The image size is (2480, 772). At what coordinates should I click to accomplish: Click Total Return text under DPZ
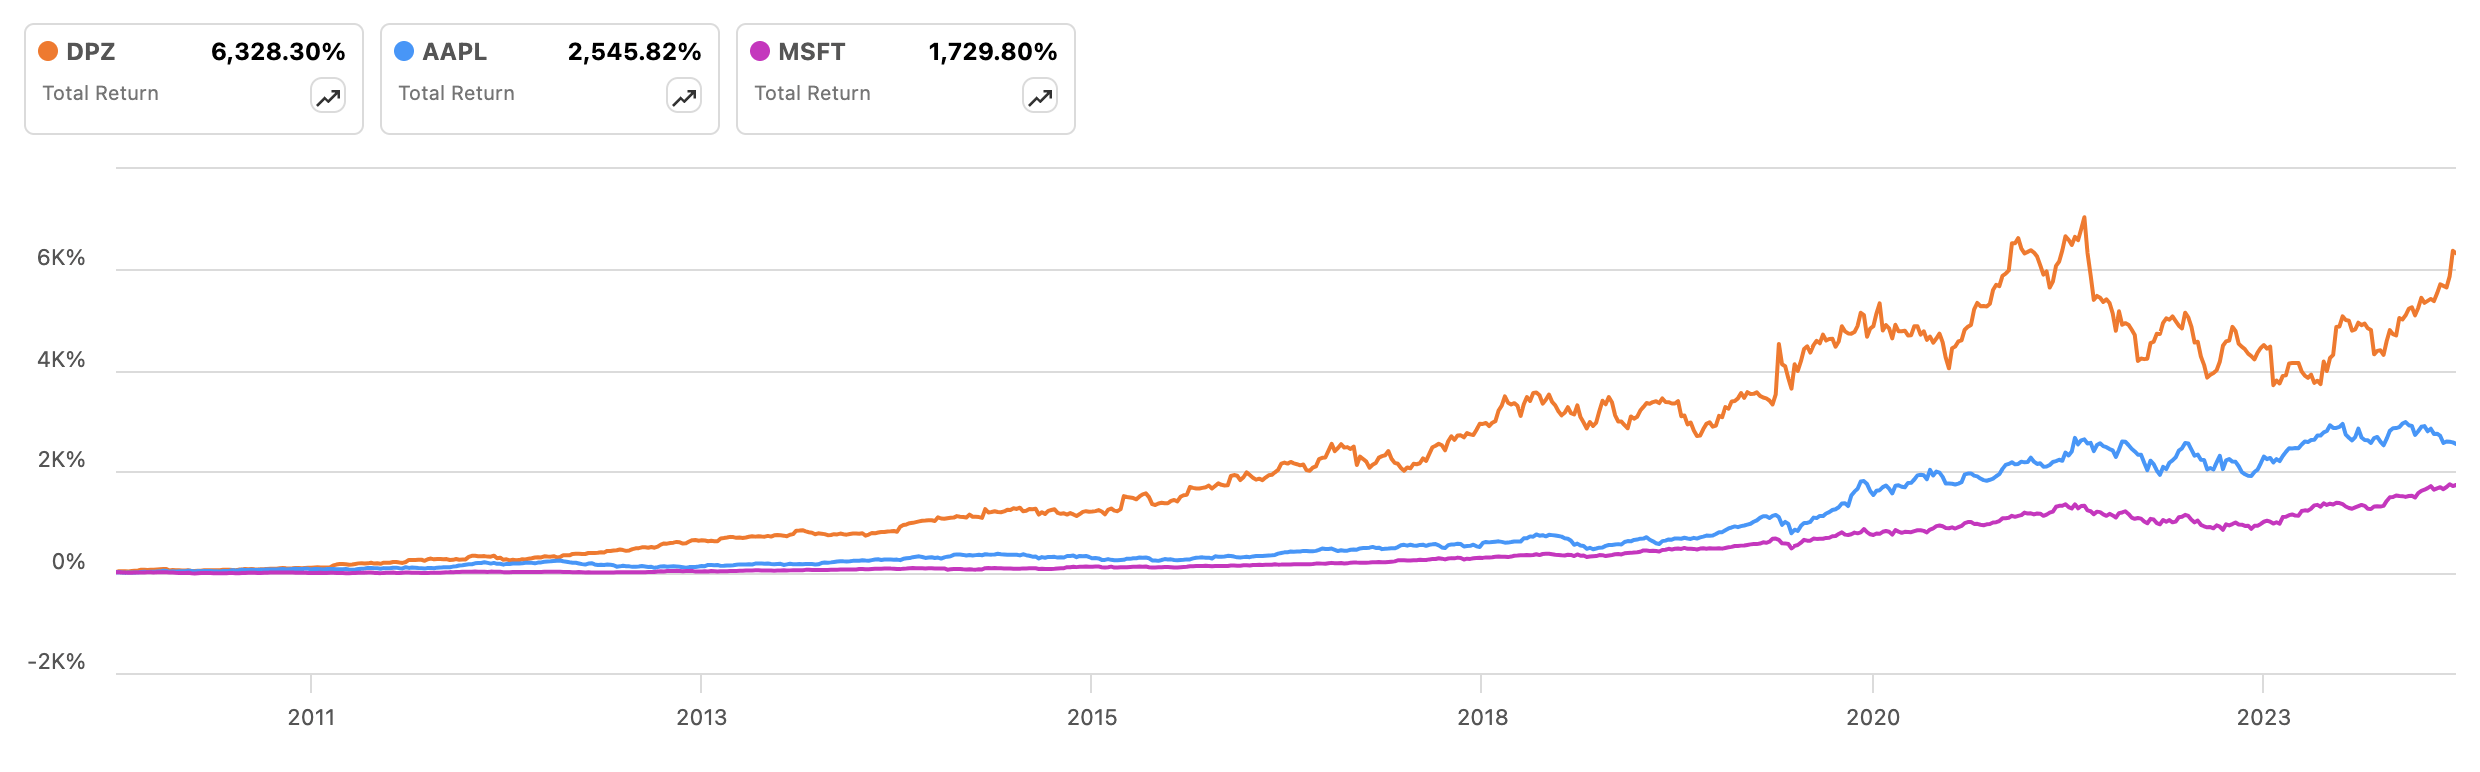click(100, 93)
